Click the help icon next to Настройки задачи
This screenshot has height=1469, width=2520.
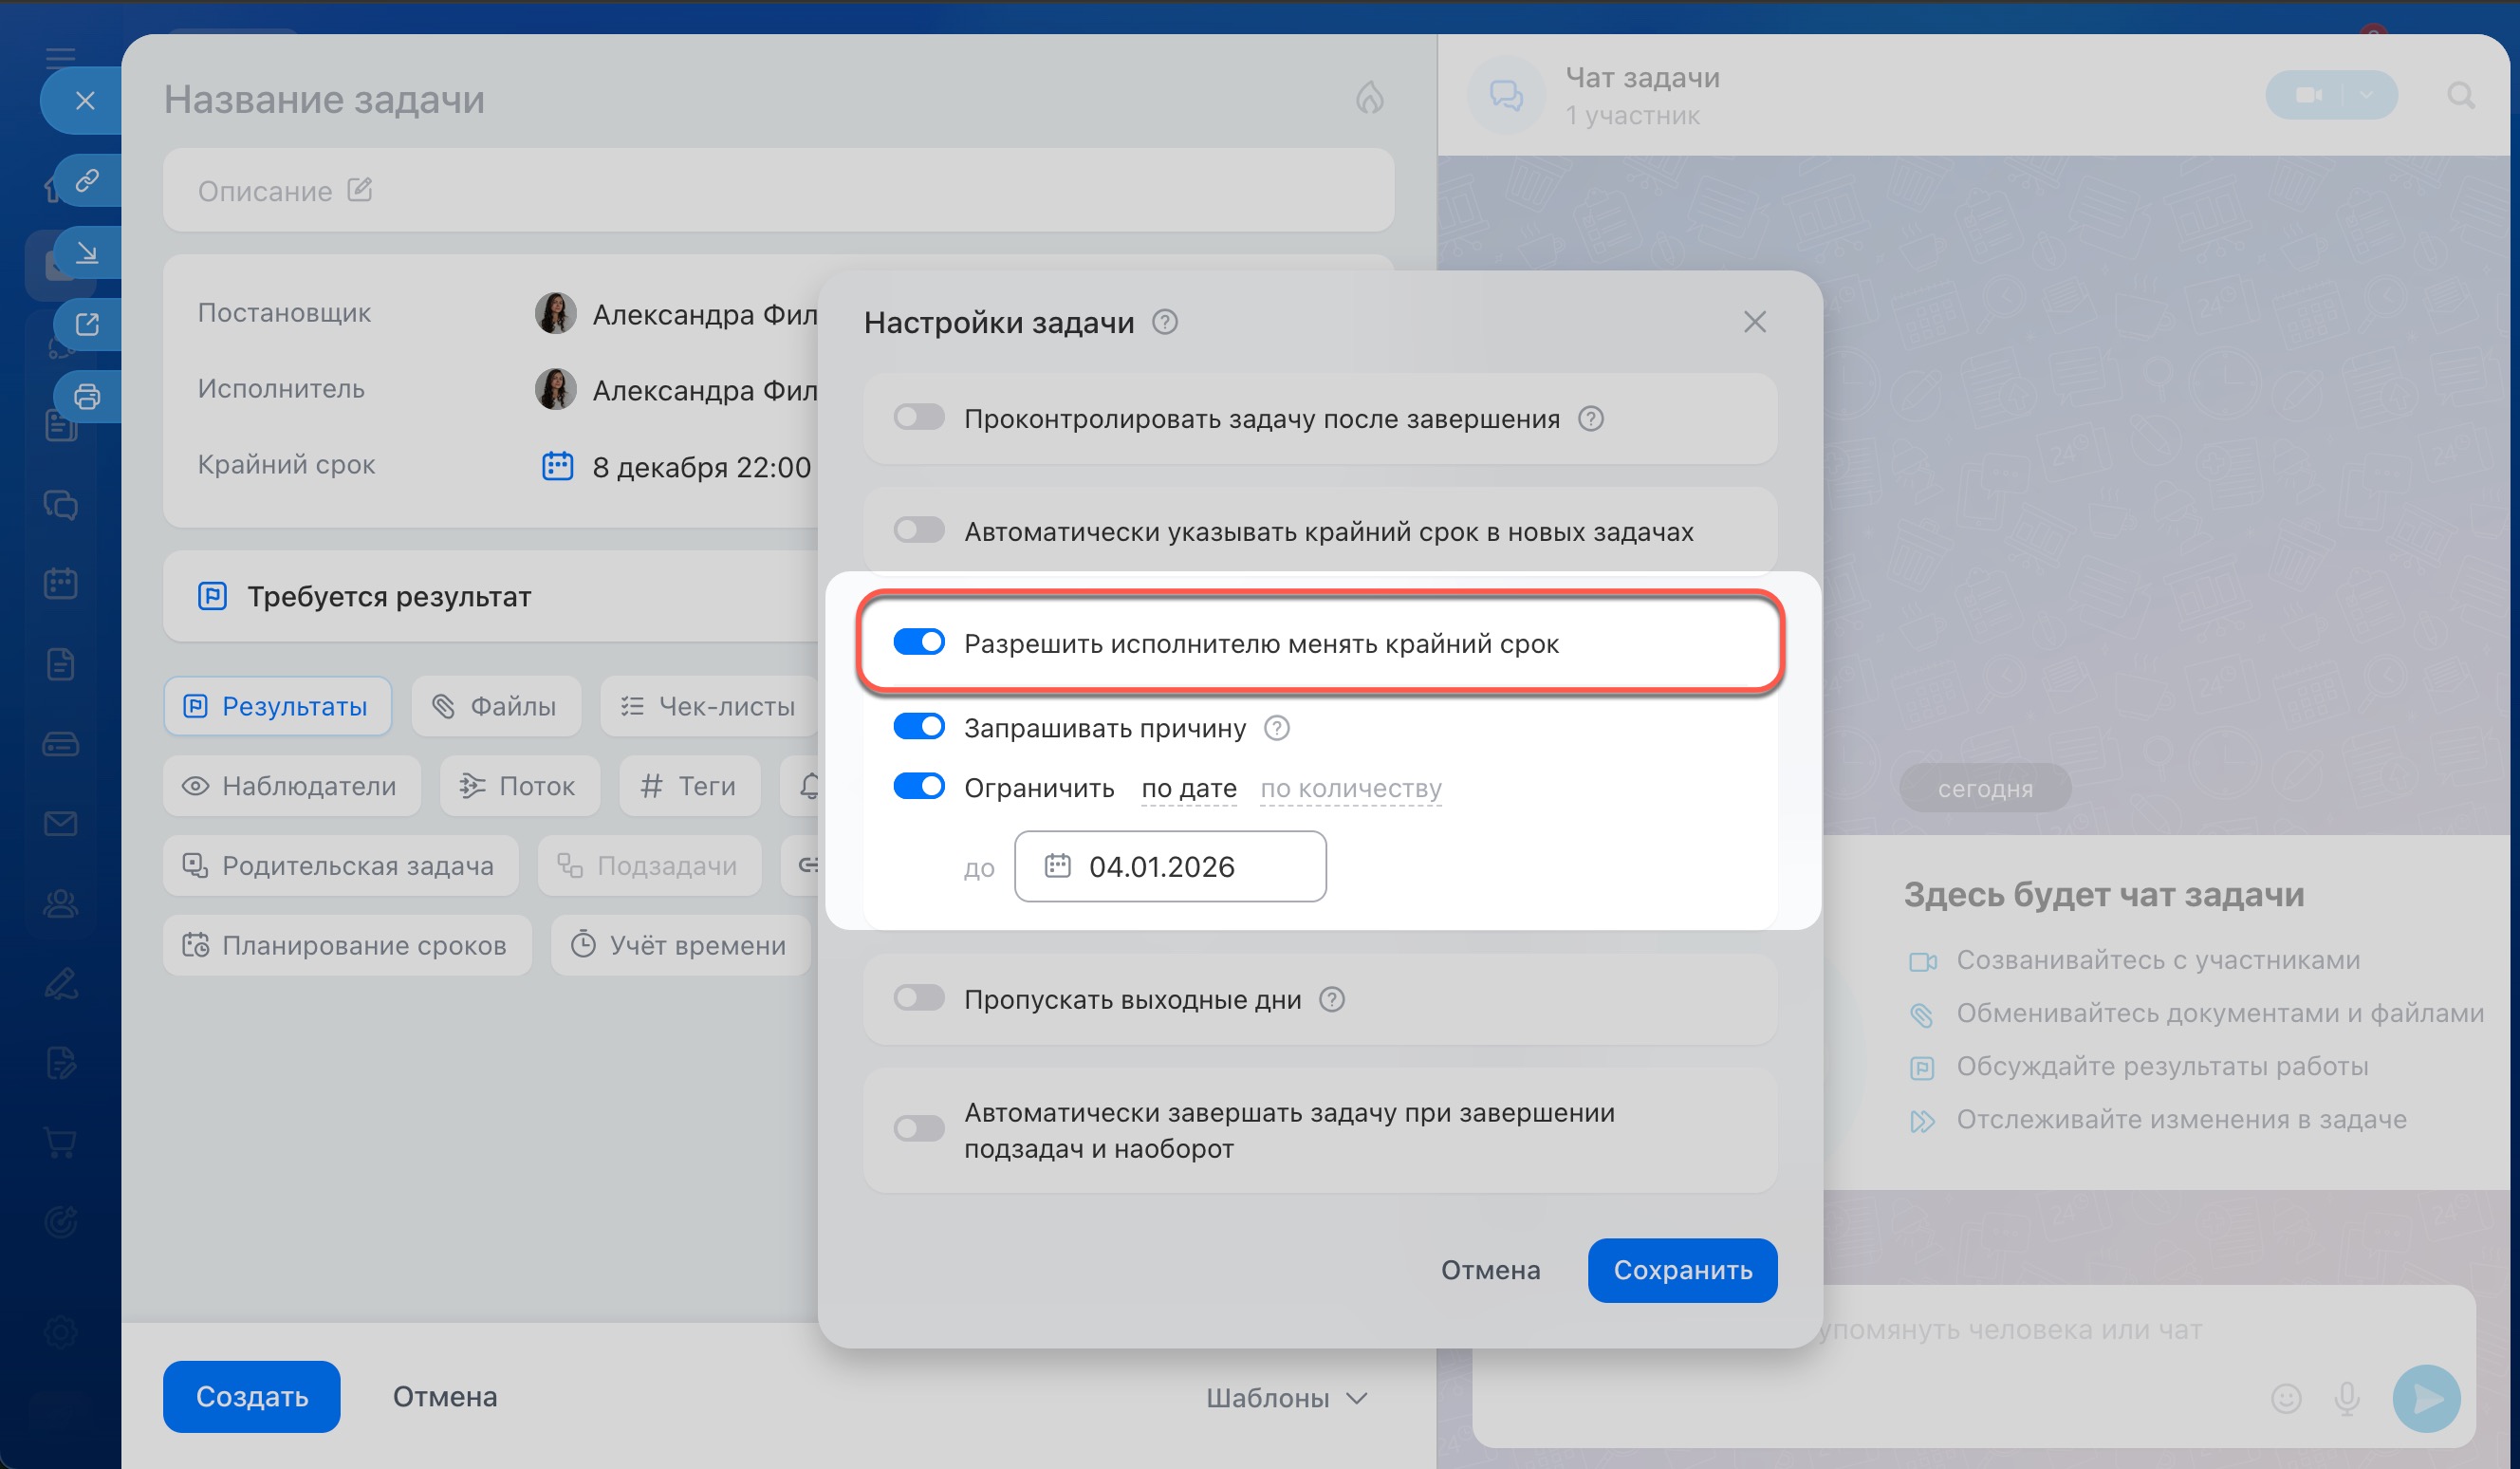1165,322
